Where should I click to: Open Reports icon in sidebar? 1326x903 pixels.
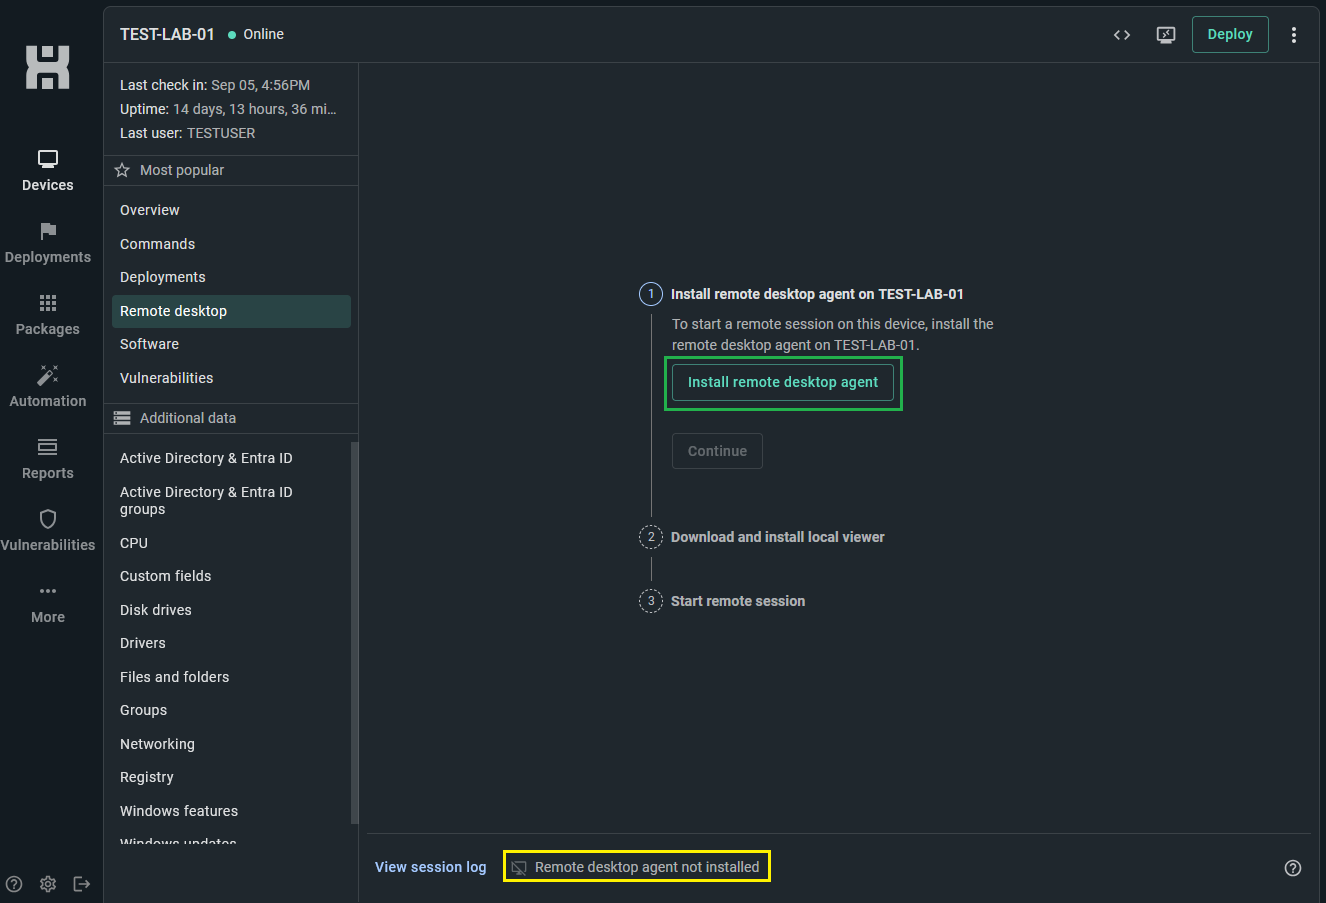point(48,447)
